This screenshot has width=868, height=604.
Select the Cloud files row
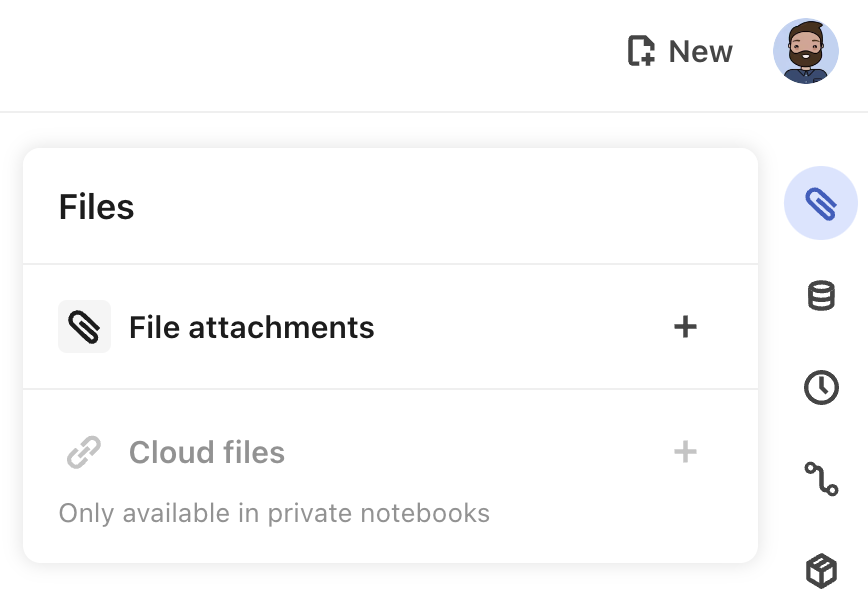coord(206,452)
